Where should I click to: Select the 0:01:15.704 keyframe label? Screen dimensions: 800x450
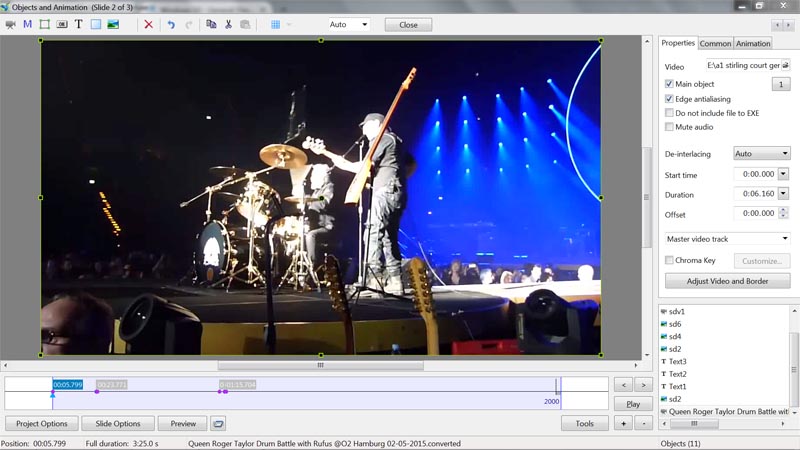[x=237, y=384]
